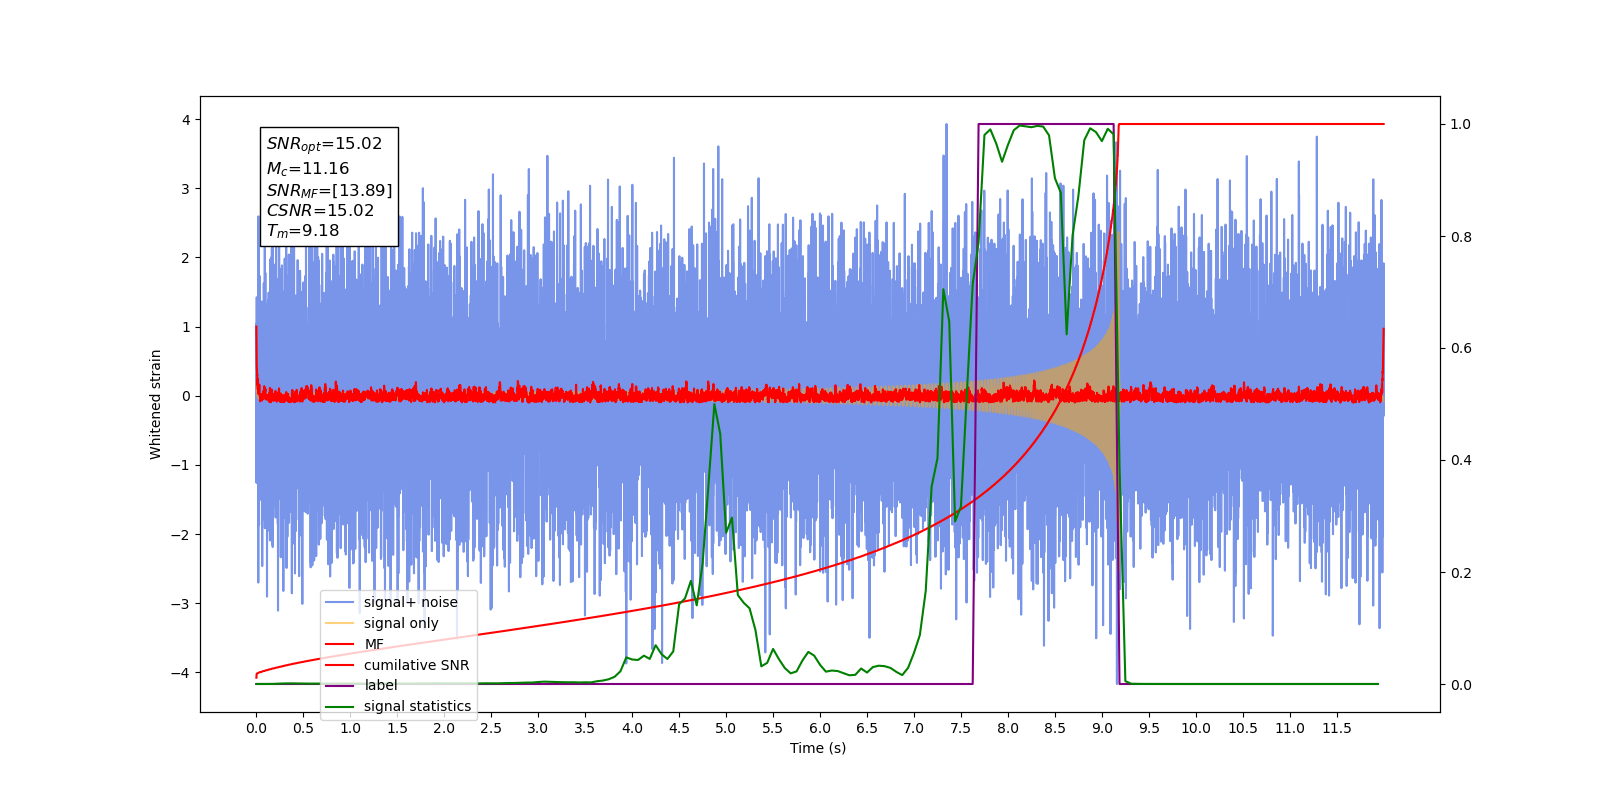The width and height of the screenshot is (1600, 800).
Task: Click the blue signal+ noise legend line swatch
Action: (x=340, y=602)
